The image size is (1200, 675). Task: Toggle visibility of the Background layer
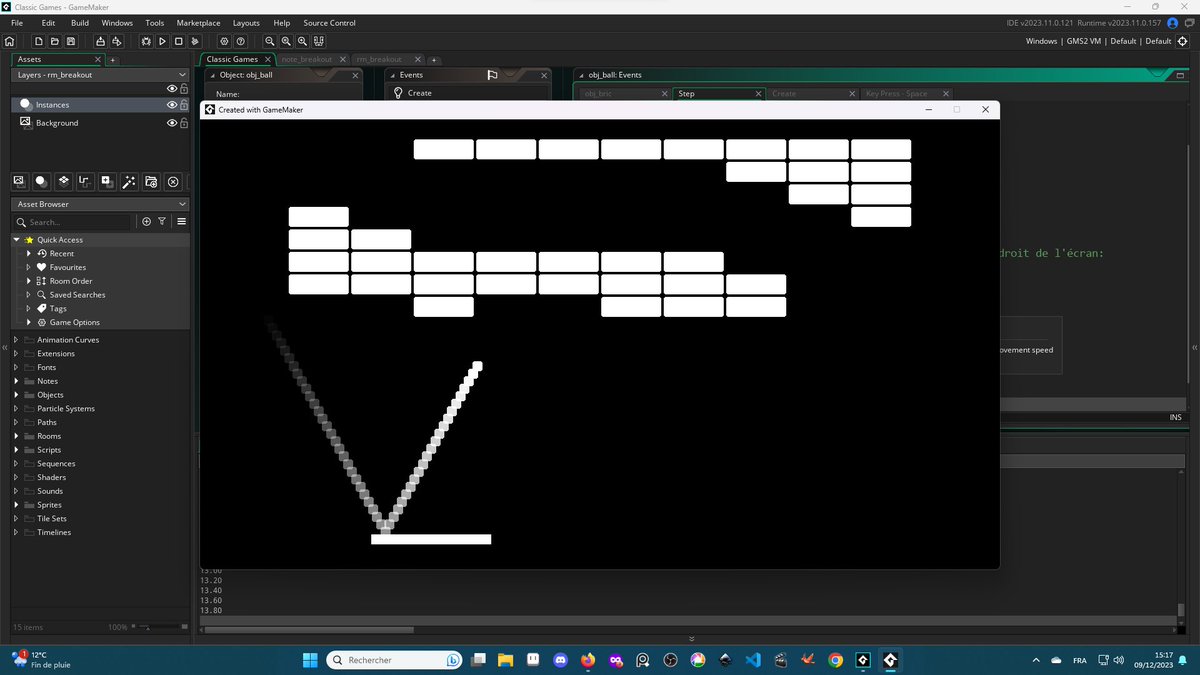pos(172,123)
